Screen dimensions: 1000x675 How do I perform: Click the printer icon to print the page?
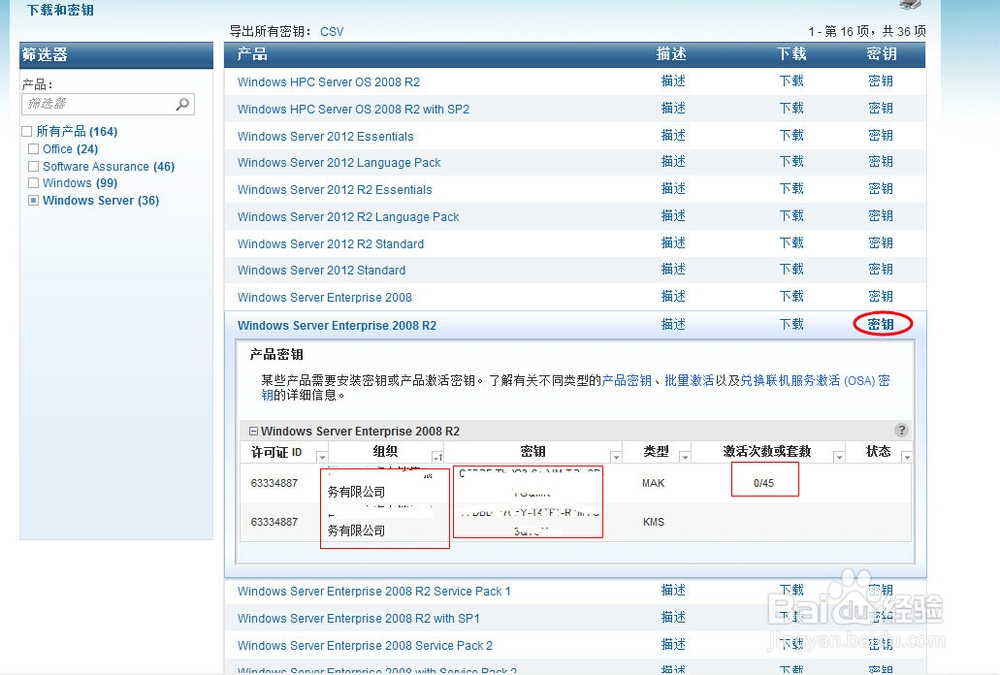click(908, 5)
